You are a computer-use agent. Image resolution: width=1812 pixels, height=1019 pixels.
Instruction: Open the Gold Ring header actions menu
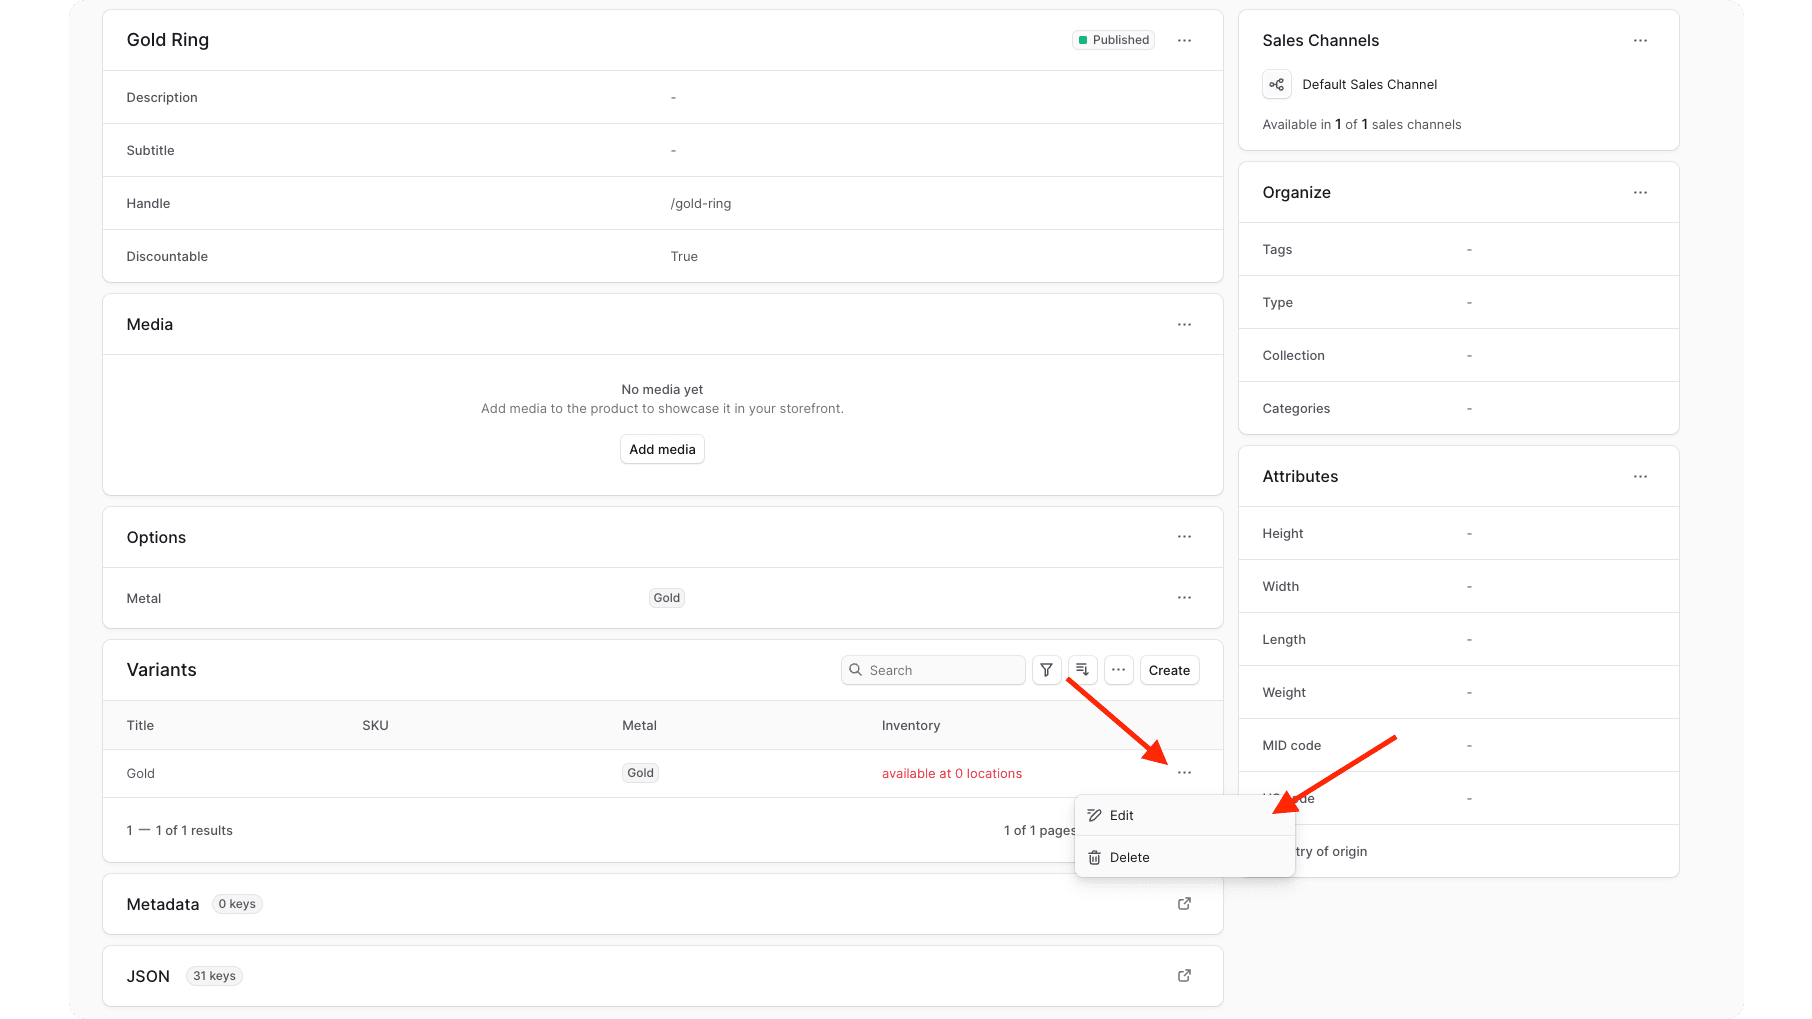[x=1184, y=40]
